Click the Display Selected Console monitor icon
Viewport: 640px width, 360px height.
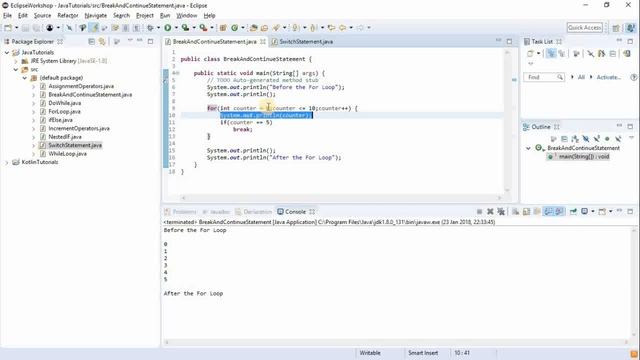point(584,211)
